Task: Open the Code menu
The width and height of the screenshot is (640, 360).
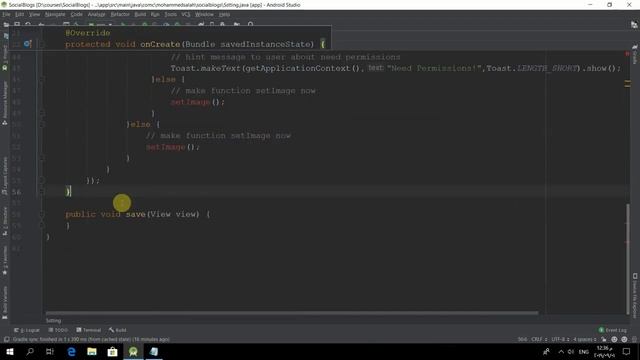Action: coord(76,14)
